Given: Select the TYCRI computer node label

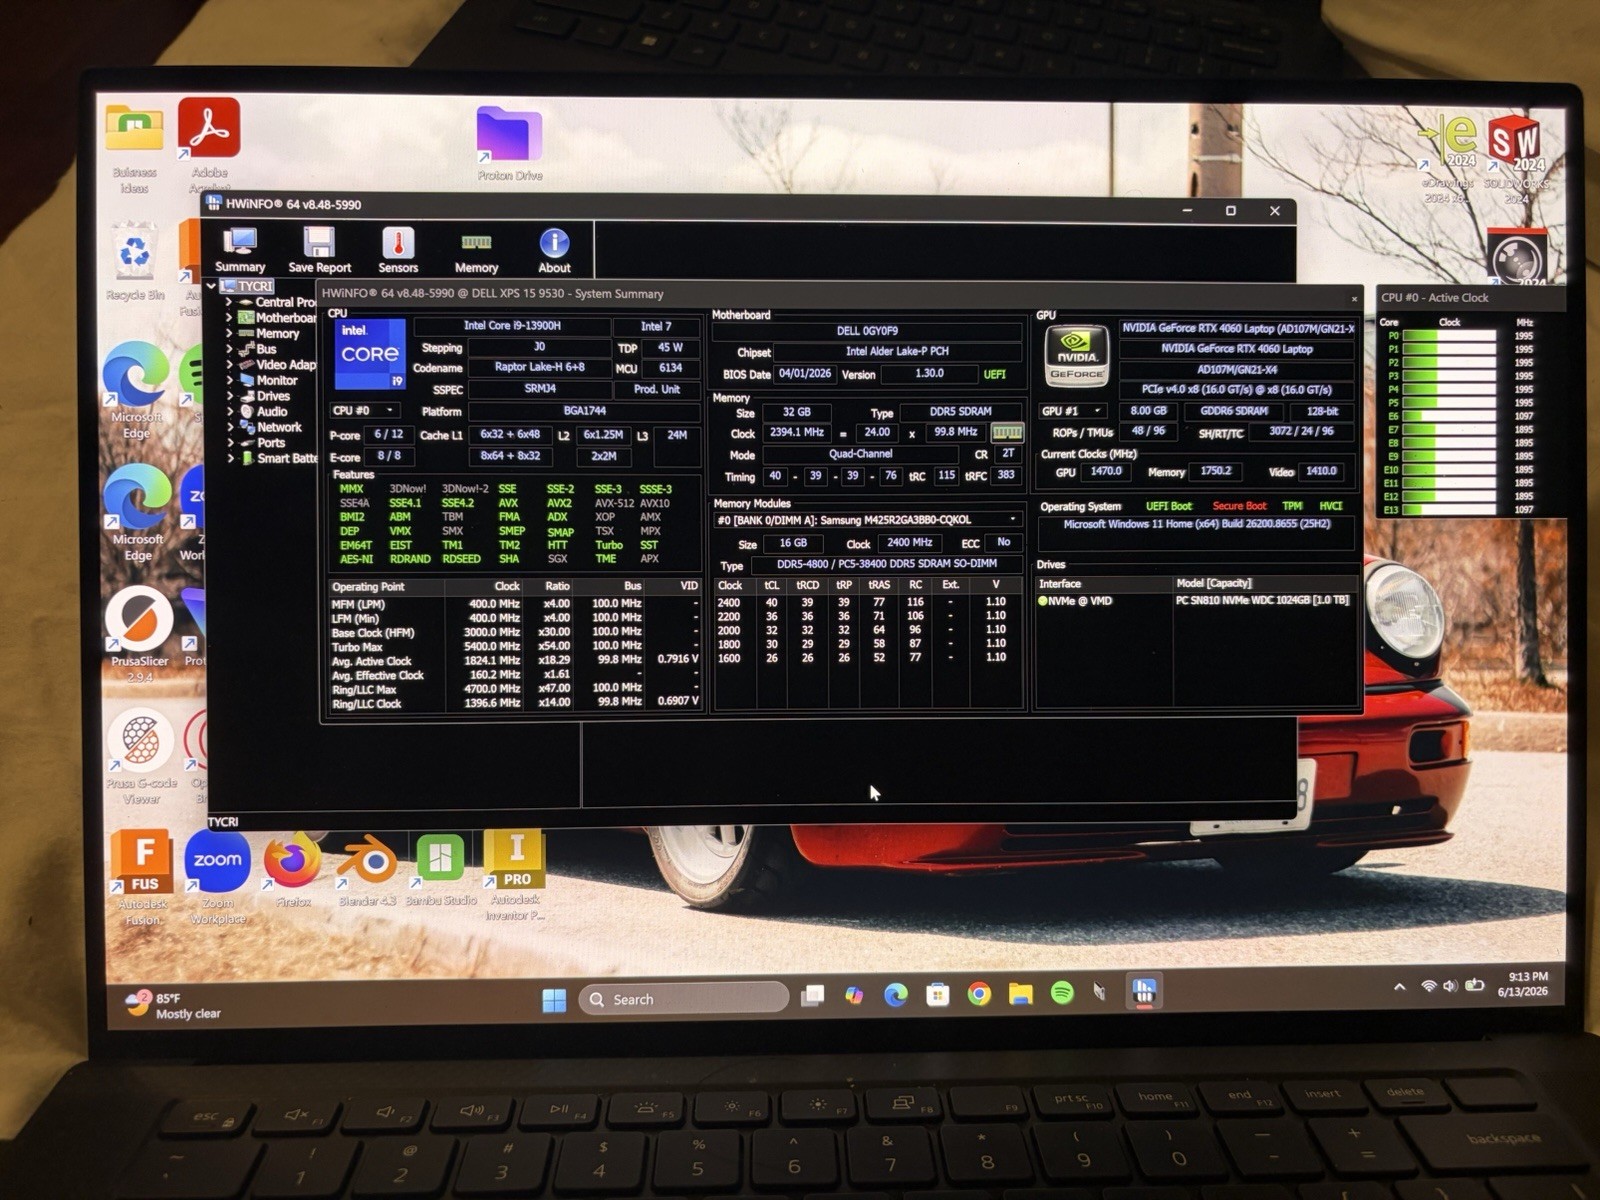Looking at the screenshot, I should [x=255, y=286].
